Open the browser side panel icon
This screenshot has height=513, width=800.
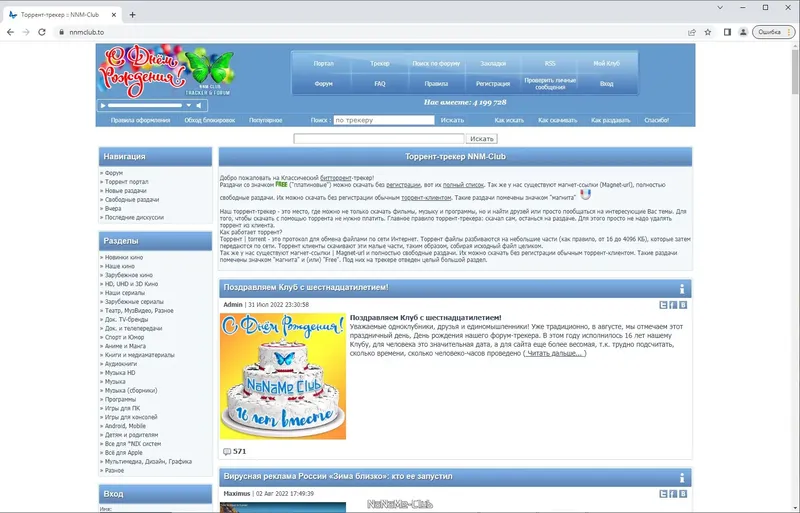coord(727,32)
